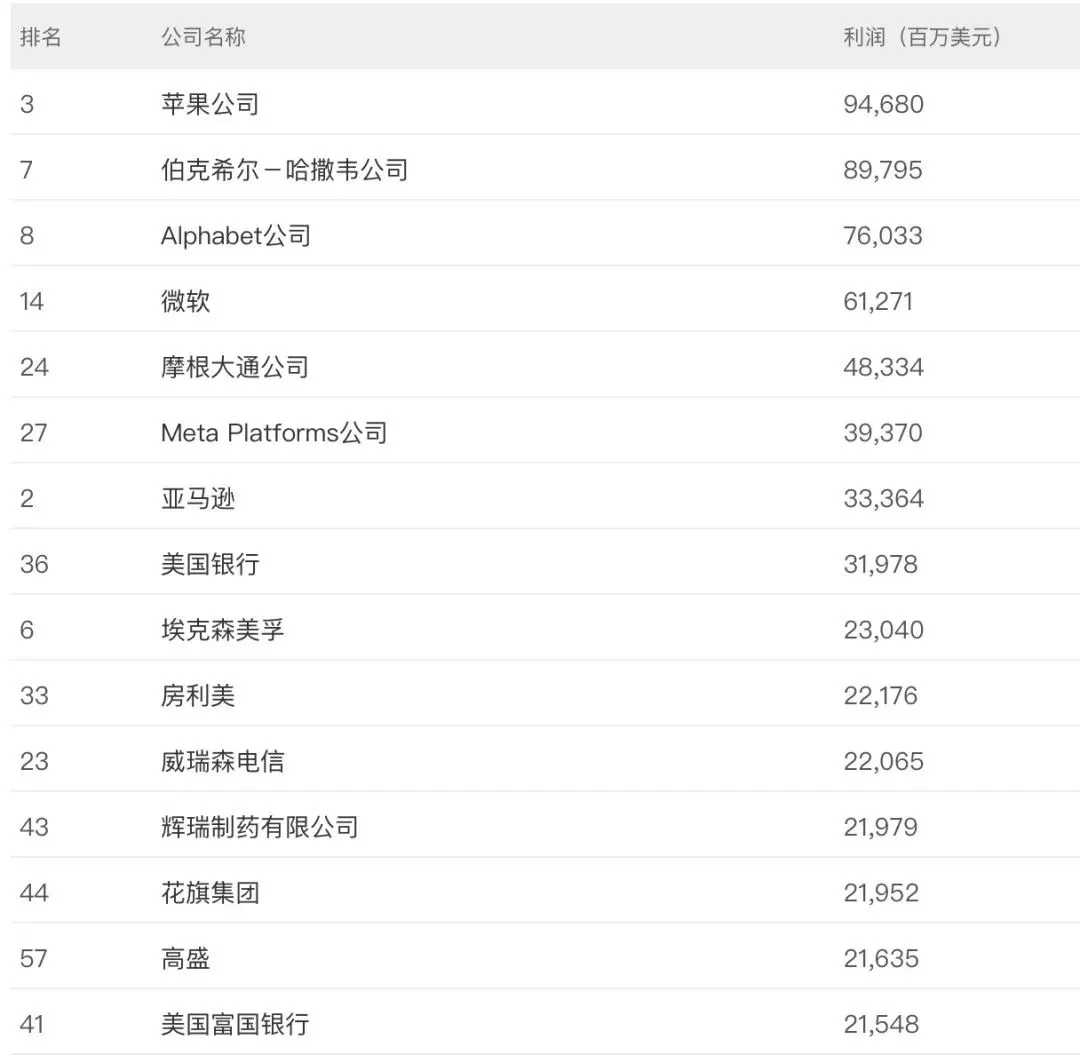The width and height of the screenshot is (1080, 1055).
Task: Click the 辉瑞制药有限公司 company name
Action: tap(259, 827)
